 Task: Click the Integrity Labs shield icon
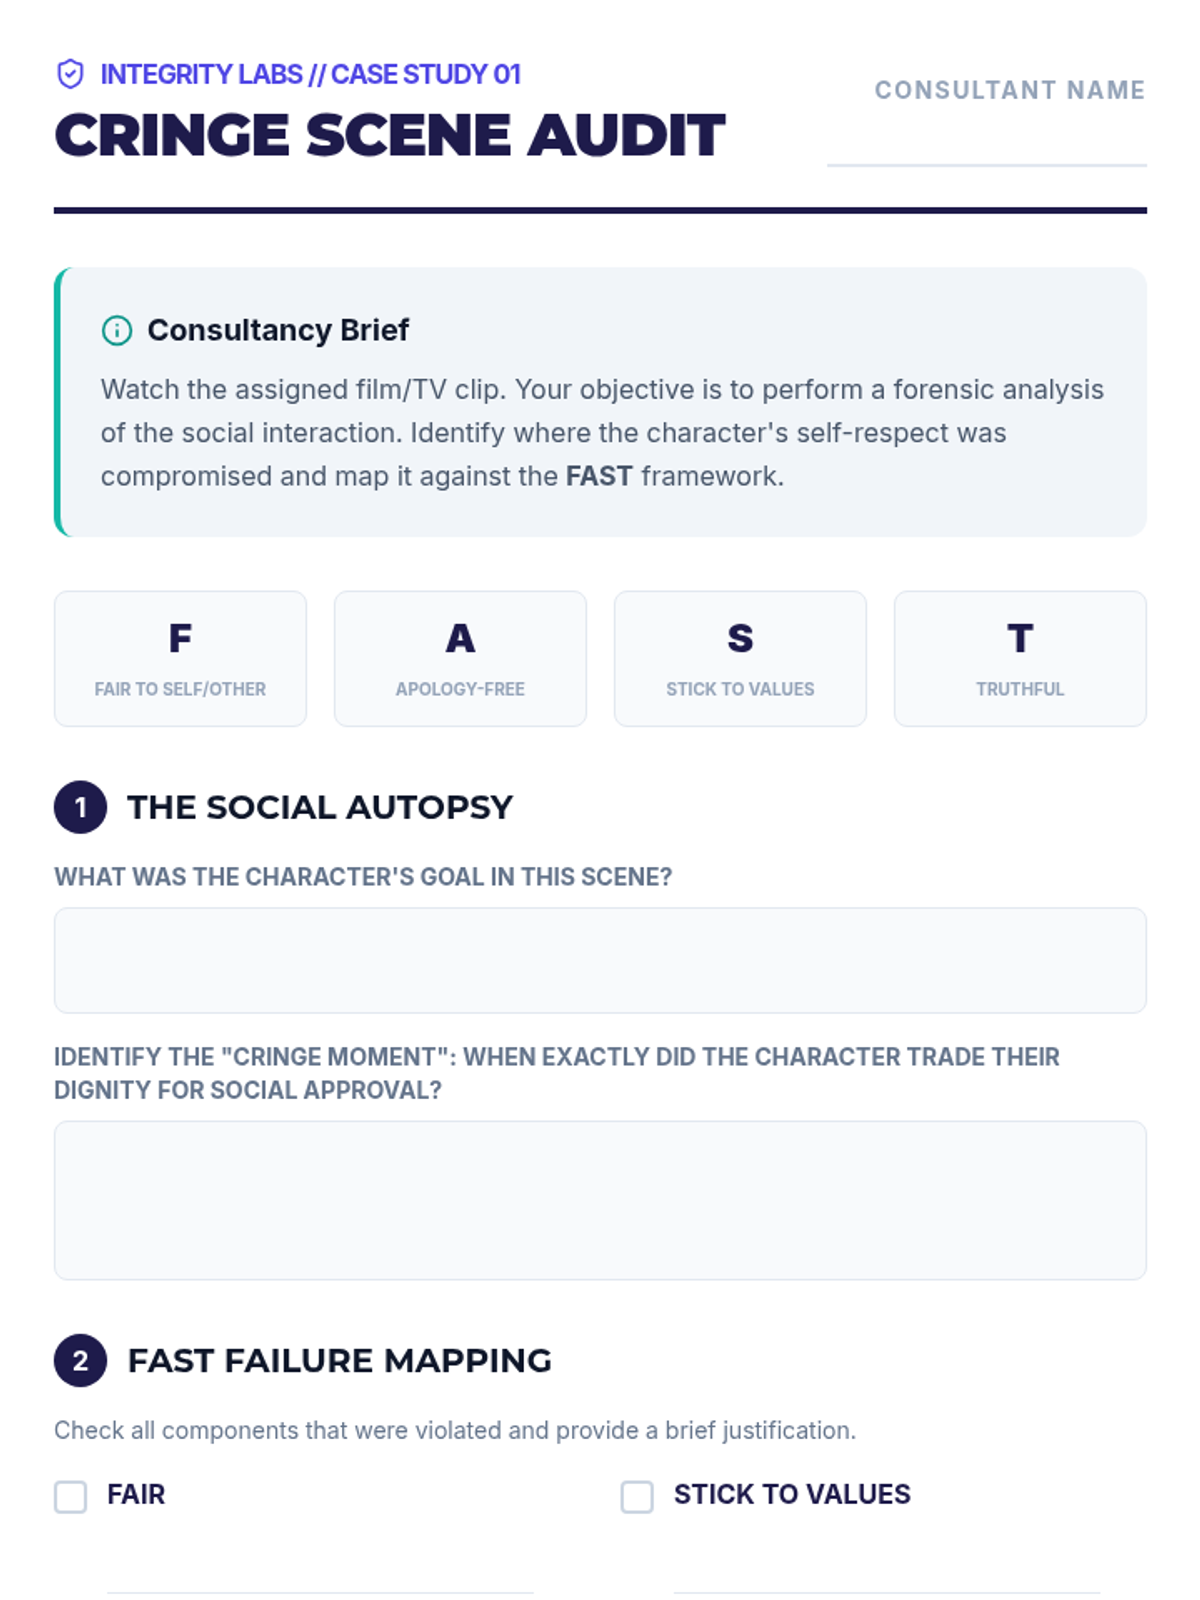click(x=70, y=74)
